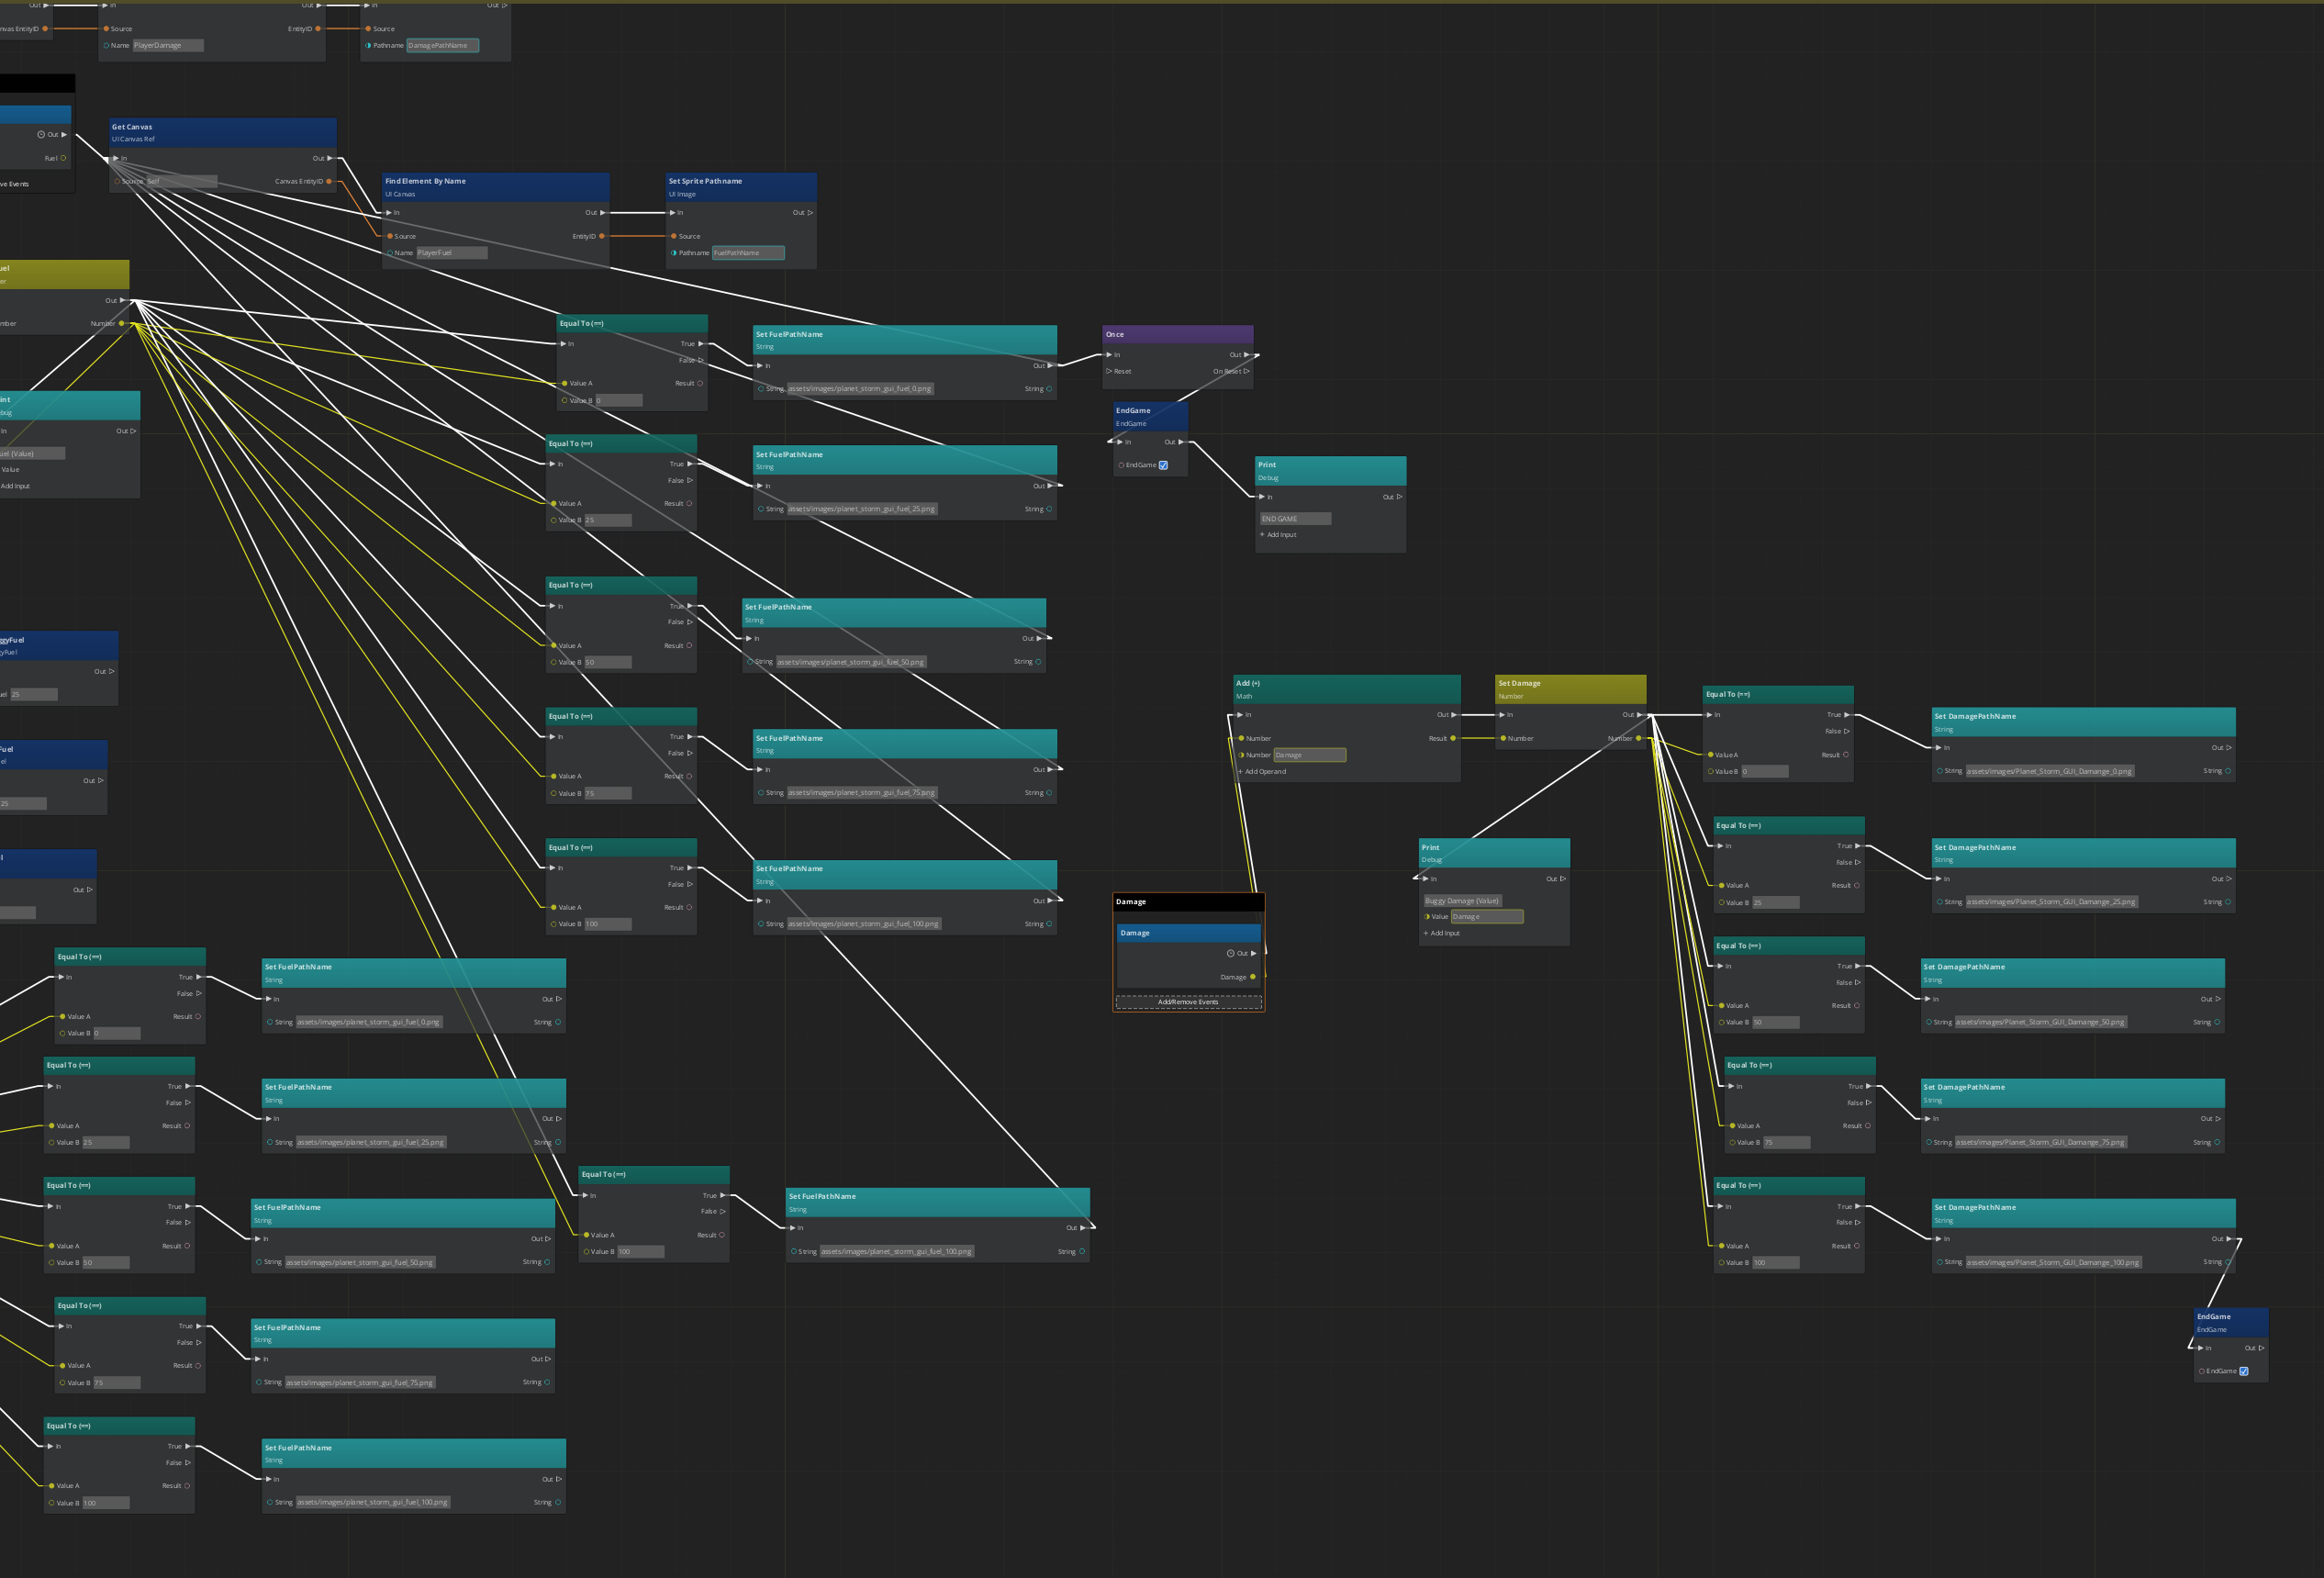The width and height of the screenshot is (2324, 1578).
Task: Click Add Operand in the Add (+) node
Action: [1264, 772]
